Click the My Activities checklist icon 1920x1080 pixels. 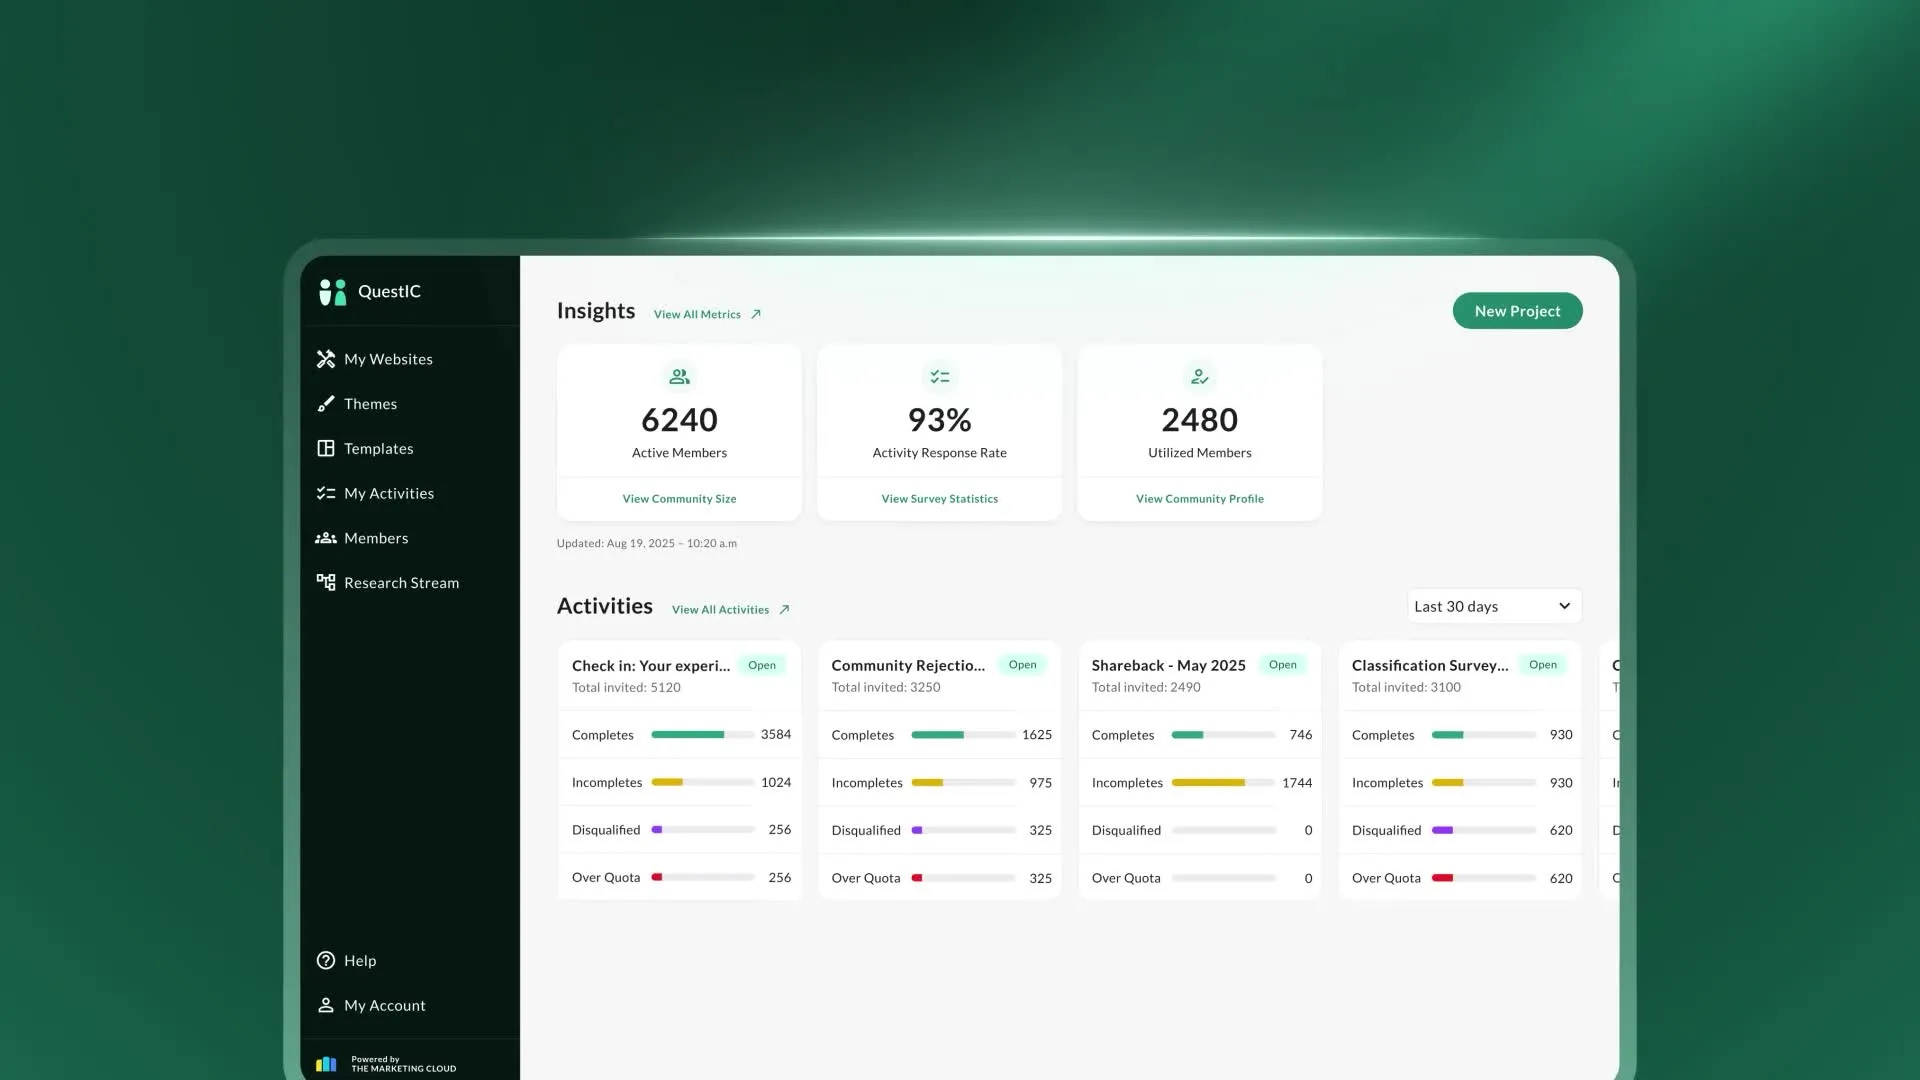pos(326,493)
